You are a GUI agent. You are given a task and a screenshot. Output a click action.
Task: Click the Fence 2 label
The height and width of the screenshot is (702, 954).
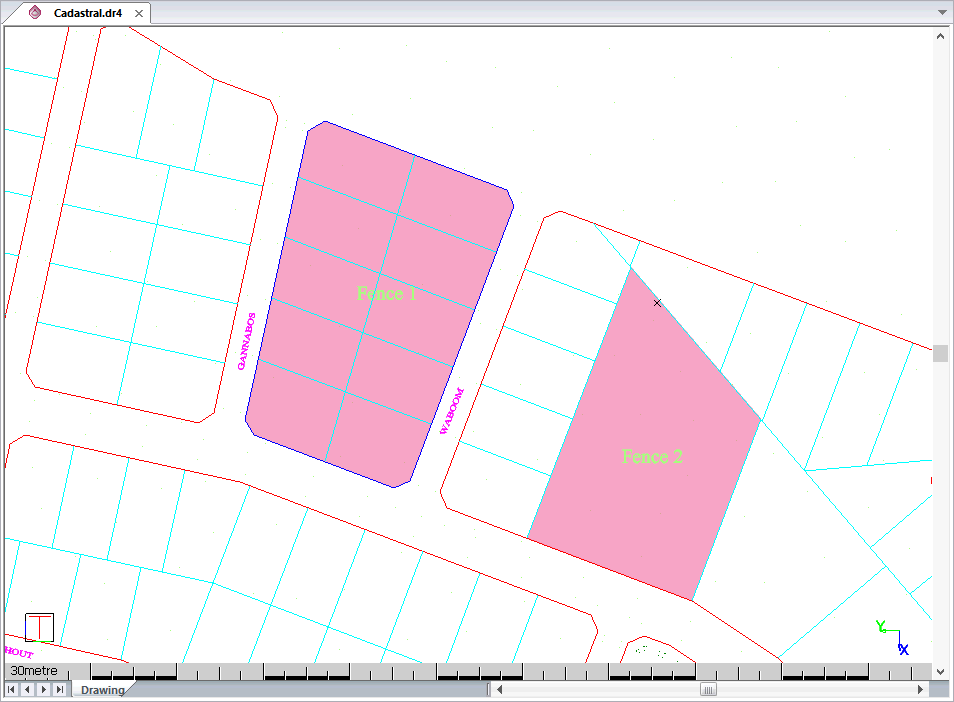pos(652,457)
